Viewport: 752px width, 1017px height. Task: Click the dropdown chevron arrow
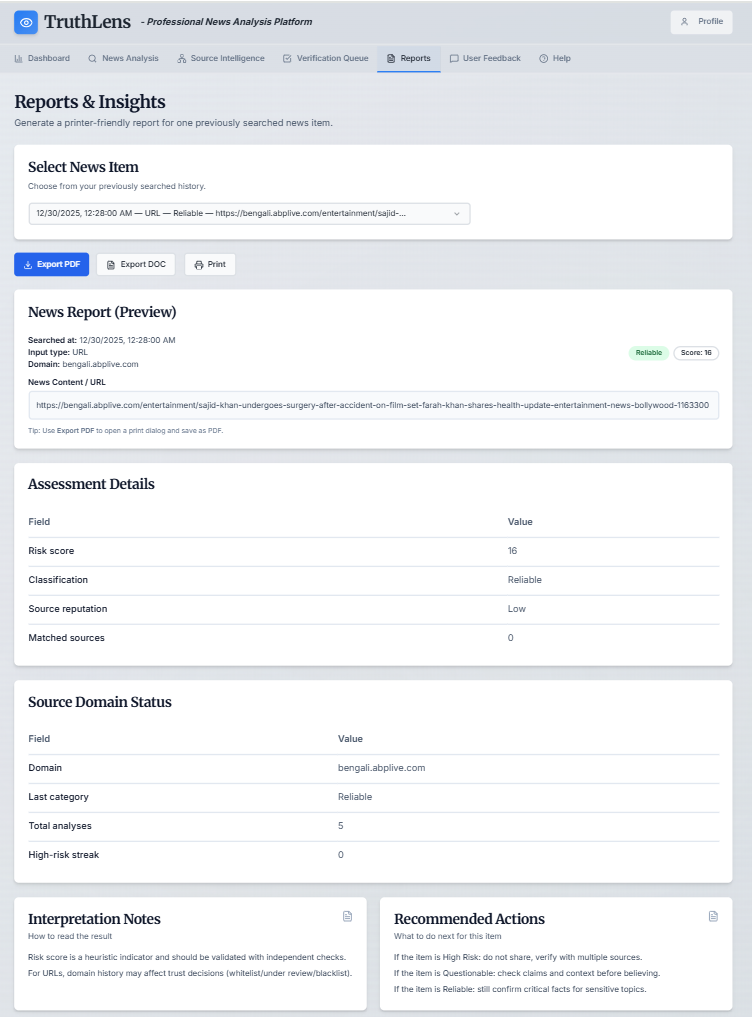click(x=456, y=213)
